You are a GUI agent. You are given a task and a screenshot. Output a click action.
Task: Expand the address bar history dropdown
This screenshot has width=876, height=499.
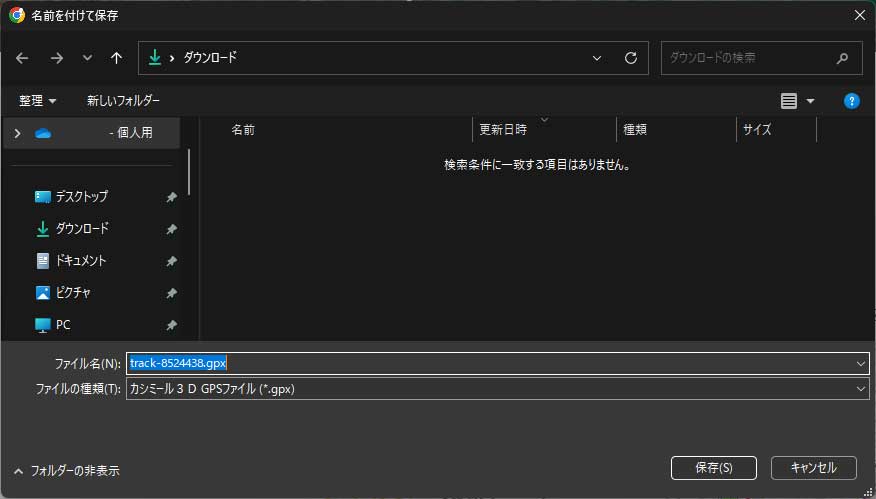tap(597, 58)
